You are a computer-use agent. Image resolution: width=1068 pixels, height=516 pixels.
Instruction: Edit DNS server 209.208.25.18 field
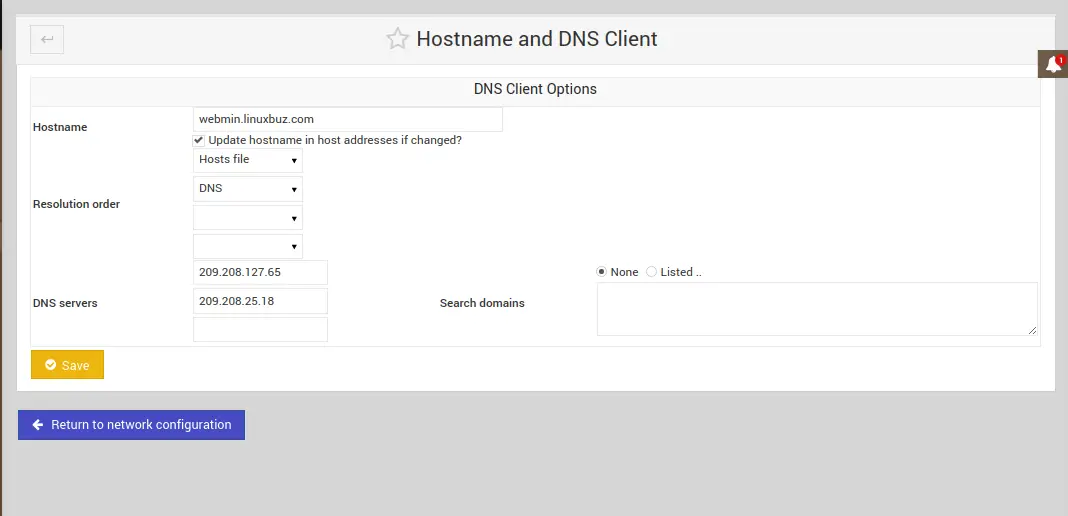[260, 301]
